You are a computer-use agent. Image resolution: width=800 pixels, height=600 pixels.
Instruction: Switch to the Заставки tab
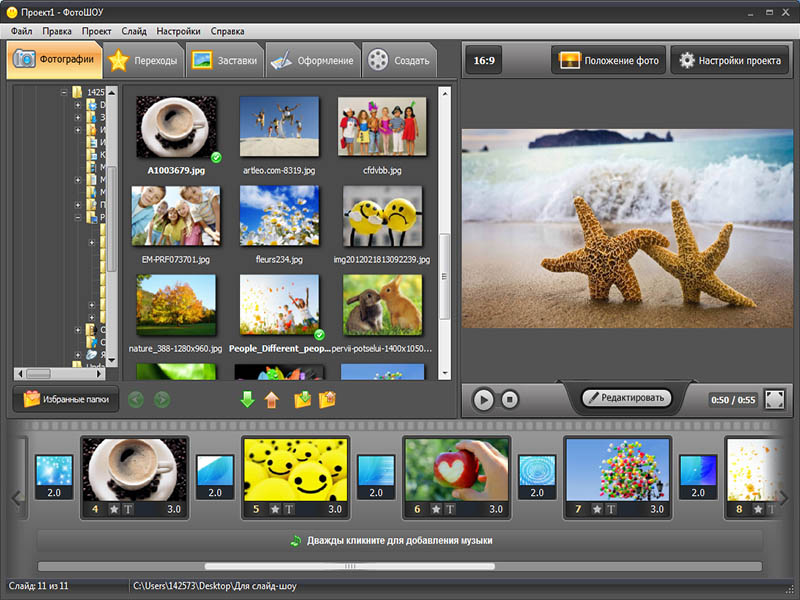(x=225, y=61)
